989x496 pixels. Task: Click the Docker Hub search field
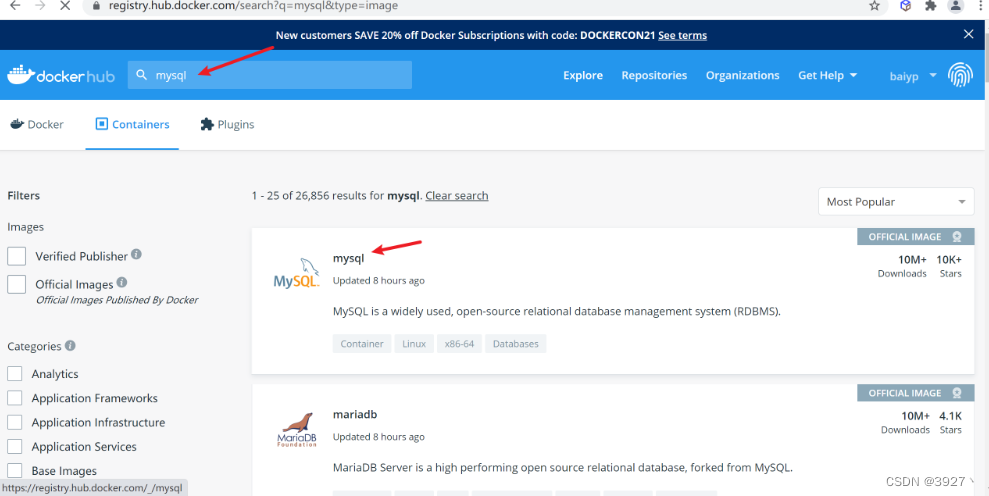(270, 75)
